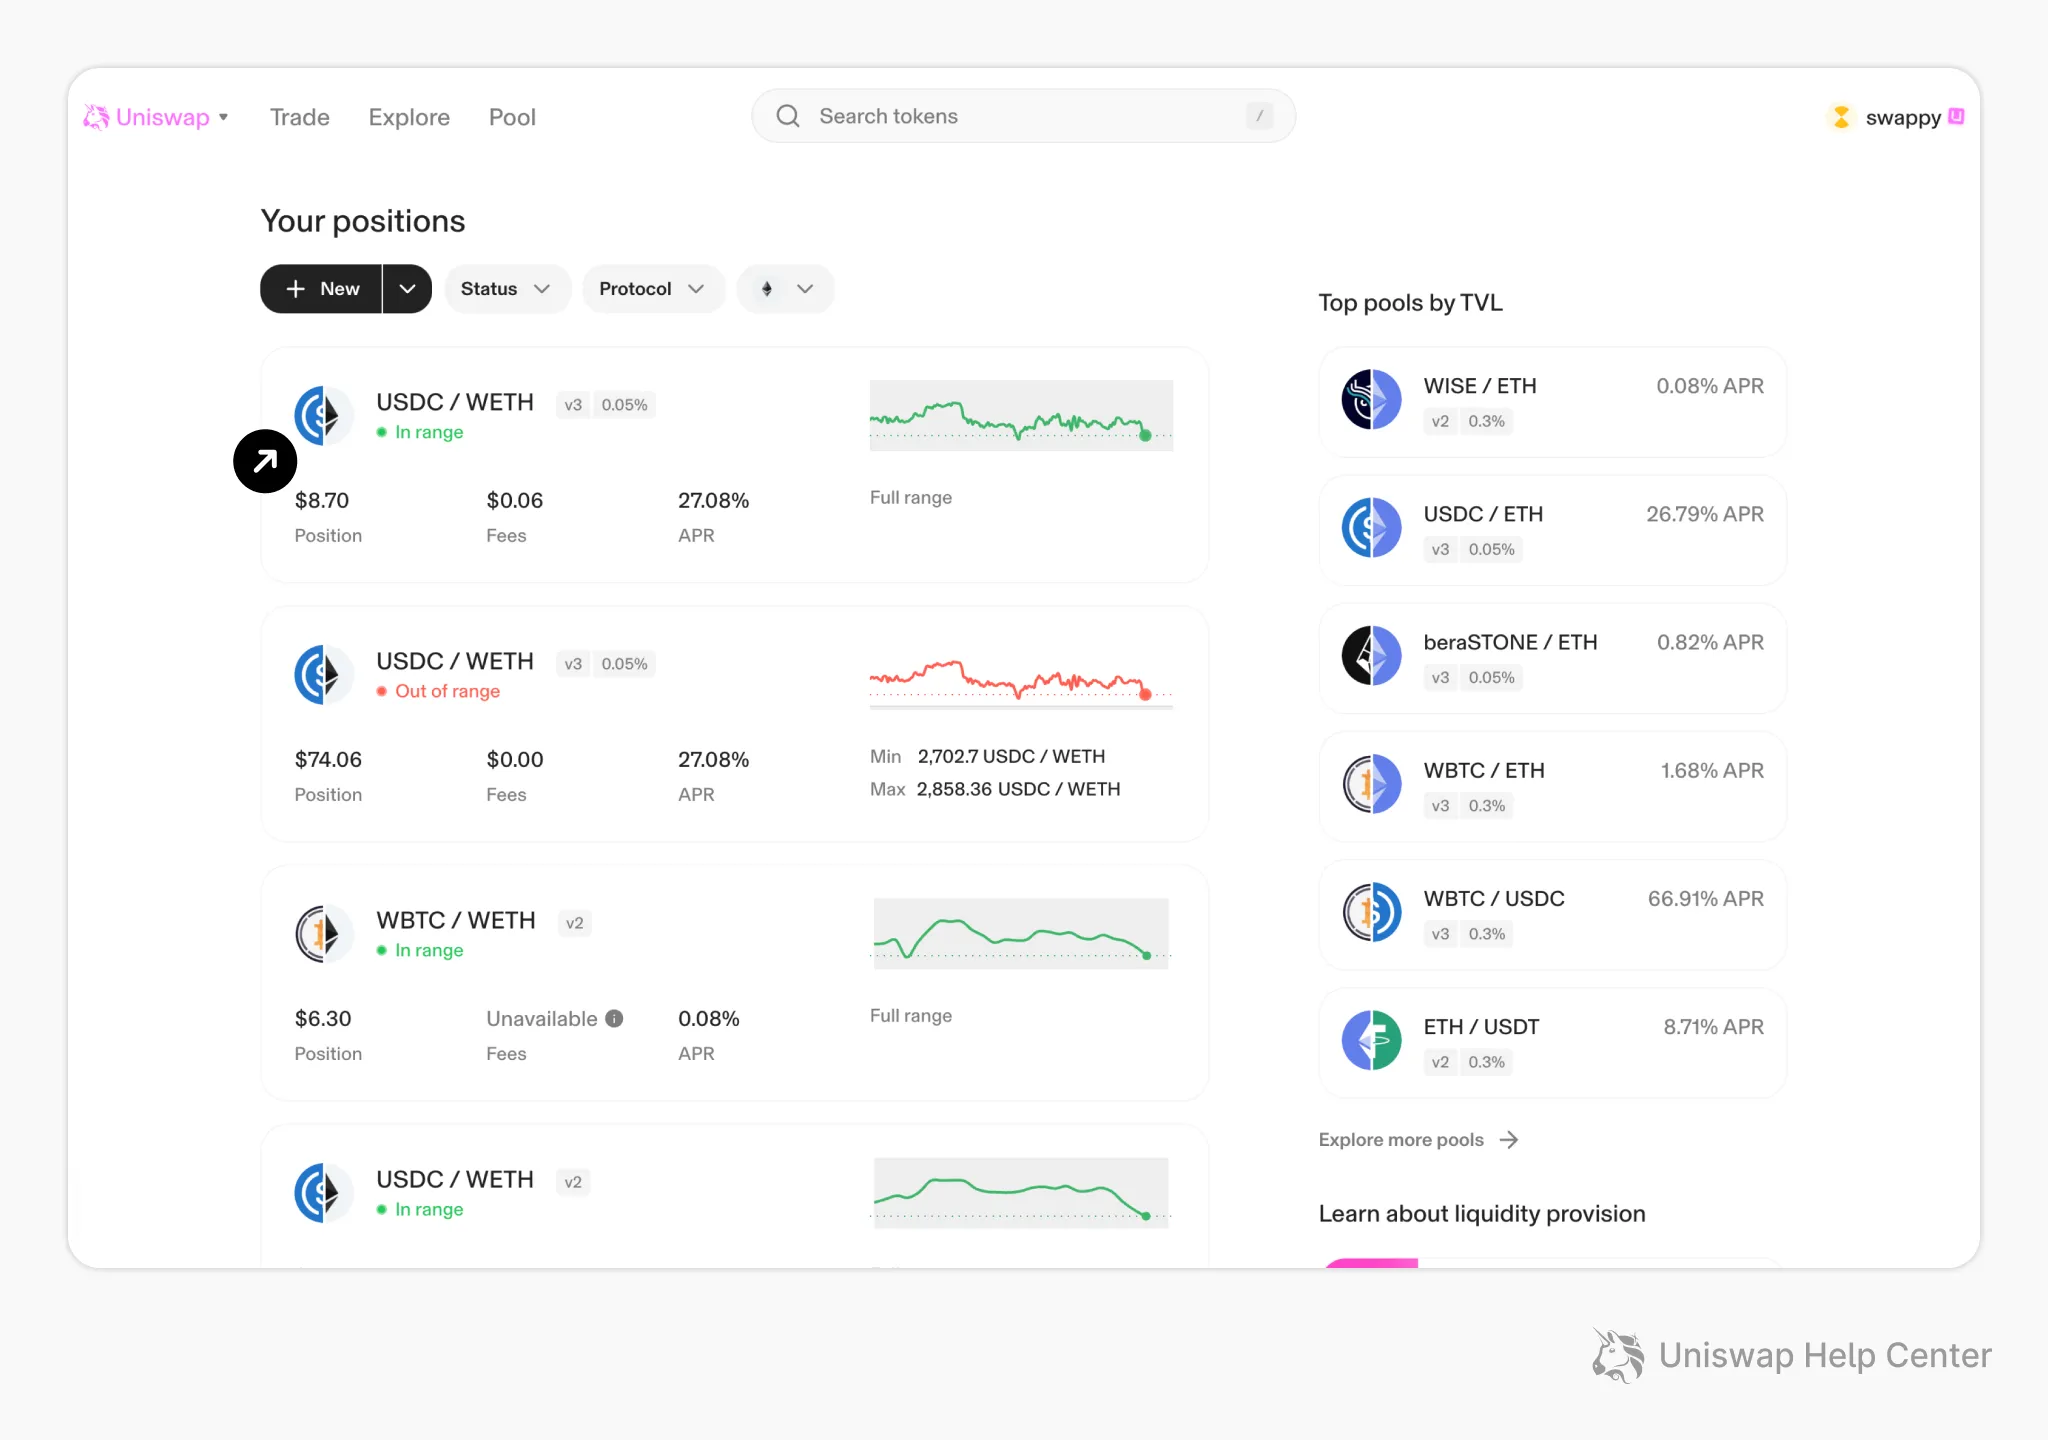Open first USDC / WETH in-range position icon
The image size is (2048, 1440).
click(323, 415)
